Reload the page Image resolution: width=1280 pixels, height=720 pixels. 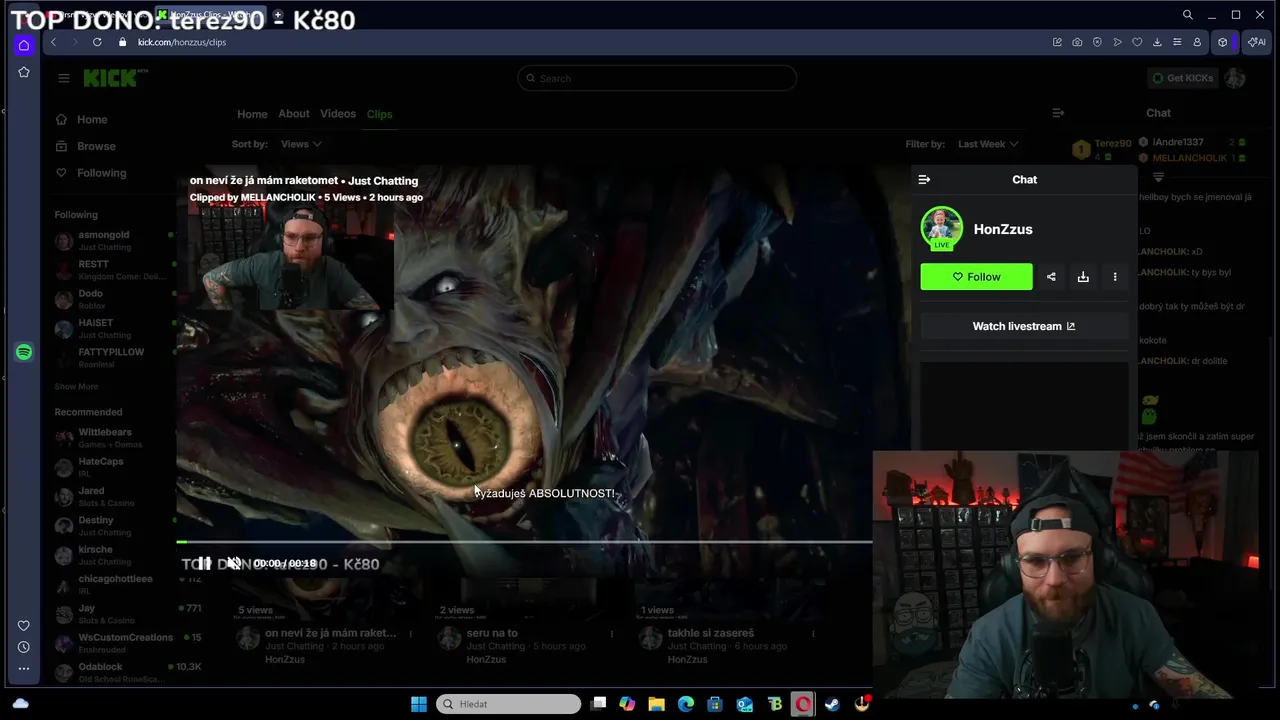click(97, 42)
